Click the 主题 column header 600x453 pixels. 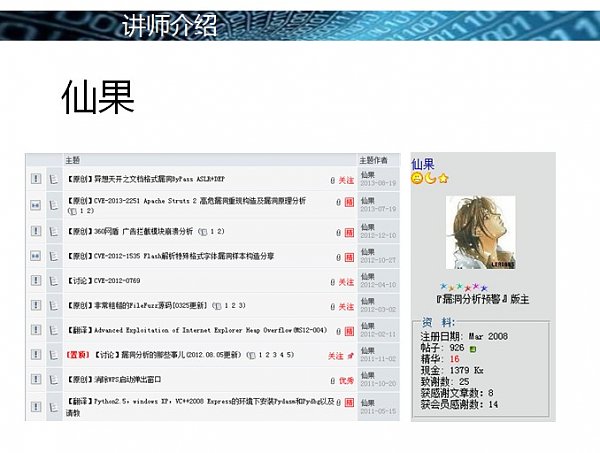click(x=72, y=160)
